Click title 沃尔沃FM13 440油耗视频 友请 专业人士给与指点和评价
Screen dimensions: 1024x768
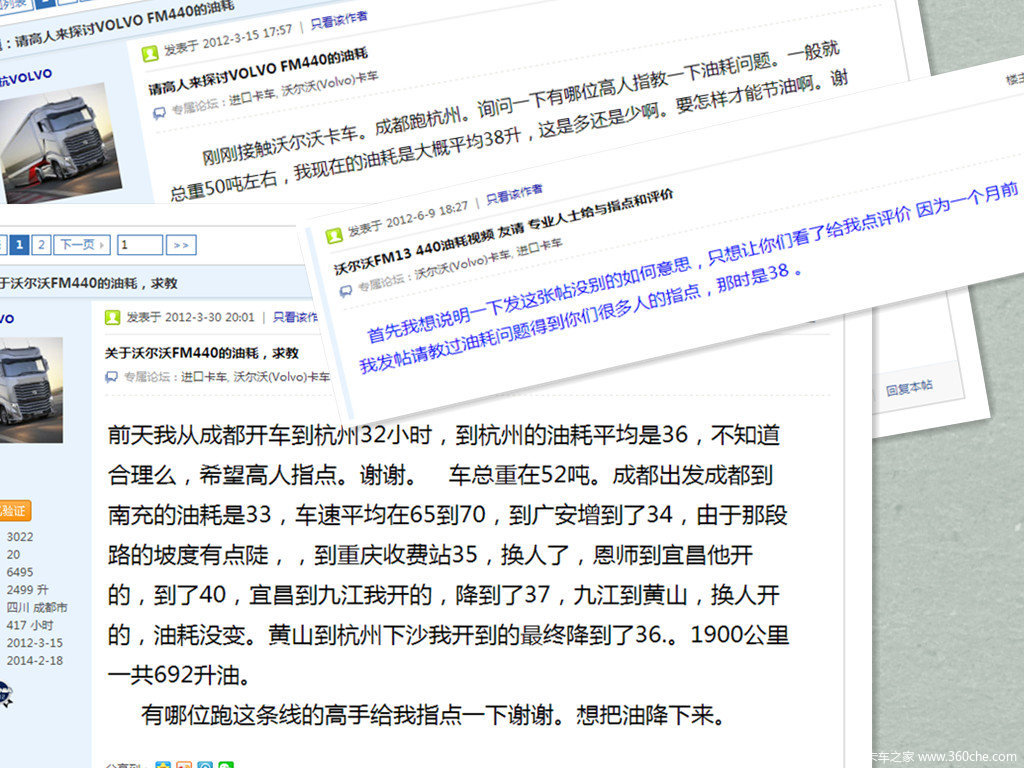pyautogui.click(x=503, y=232)
